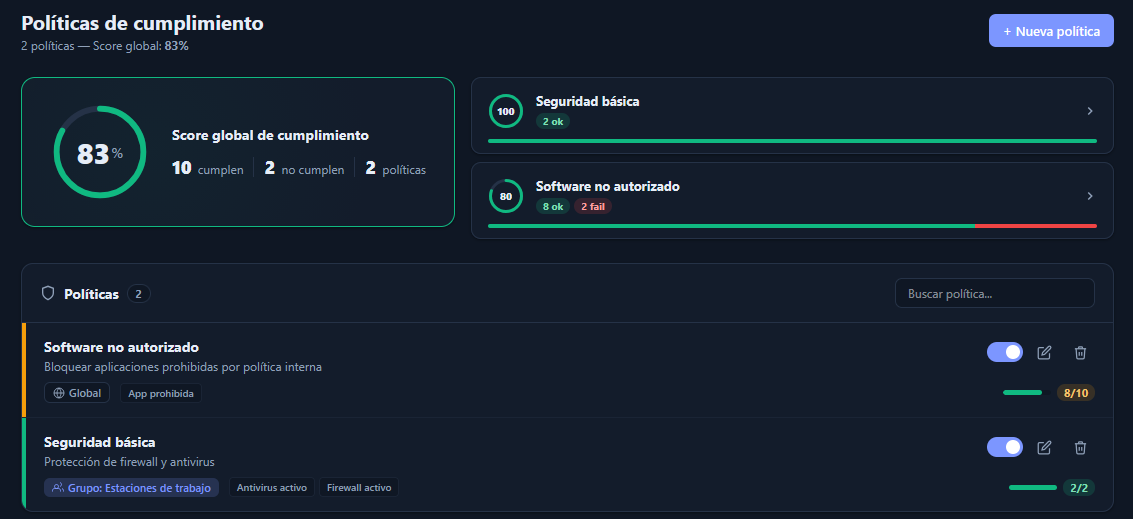This screenshot has width=1133, height=519.
Task: Disable the Software no autorizado policy toggle
Action: (x=1004, y=352)
